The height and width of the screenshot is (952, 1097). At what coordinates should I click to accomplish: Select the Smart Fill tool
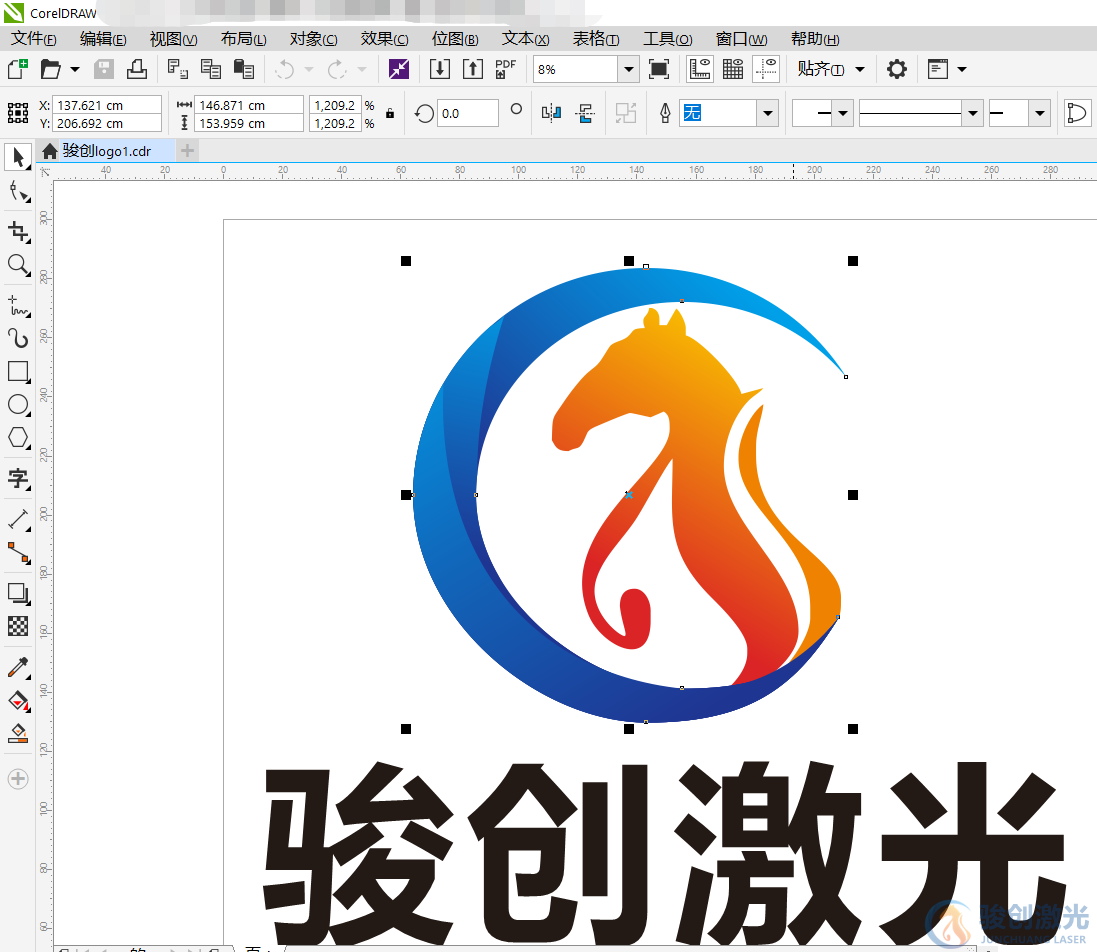click(x=18, y=733)
